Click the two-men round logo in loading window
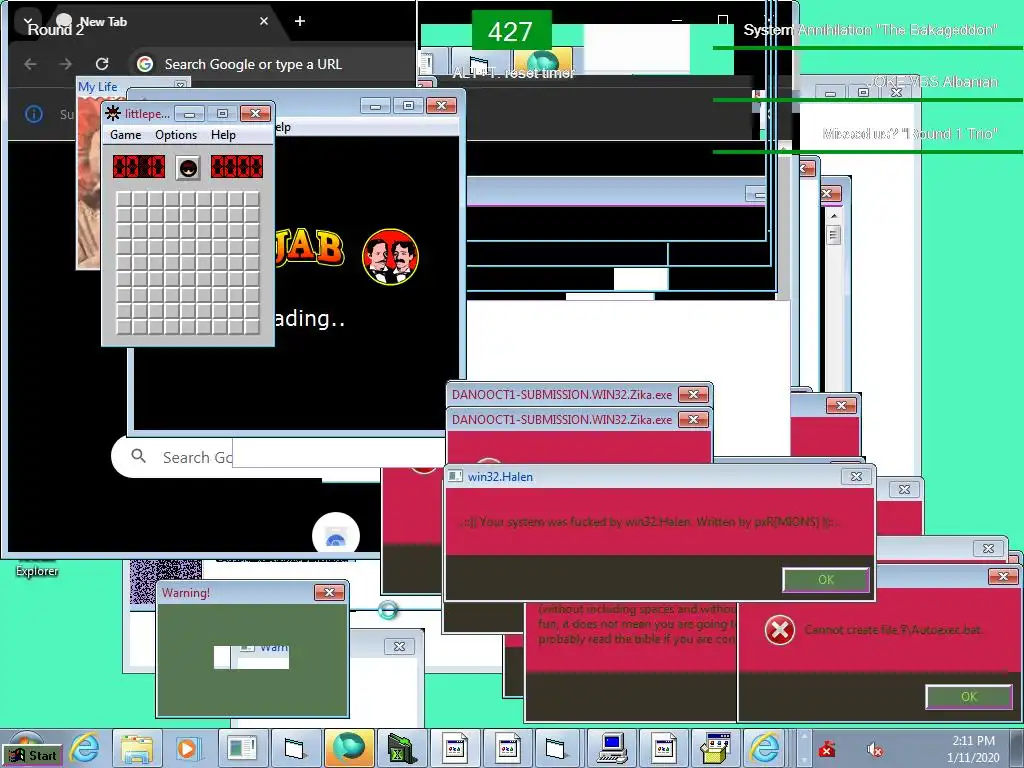Image resolution: width=1024 pixels, height=768 pixels. 391,257
